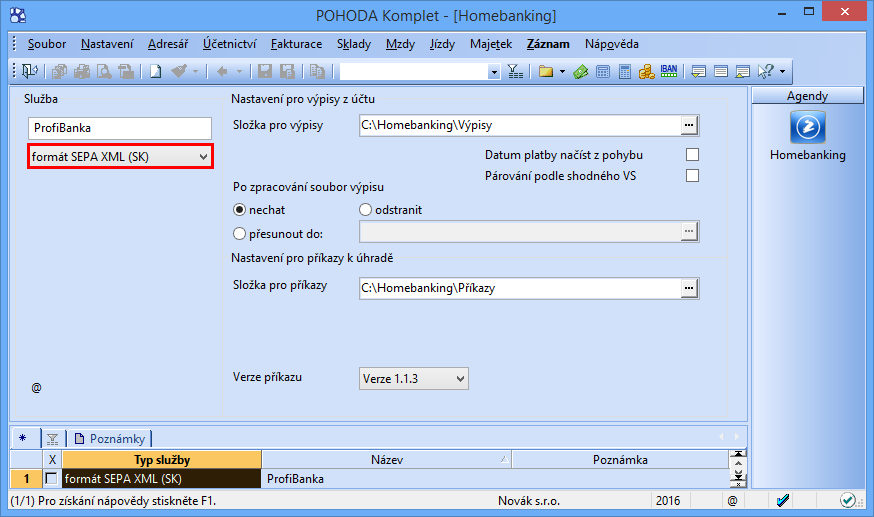Open the Adresář menu
Screen dimensions: 874x517
(168, 44)
